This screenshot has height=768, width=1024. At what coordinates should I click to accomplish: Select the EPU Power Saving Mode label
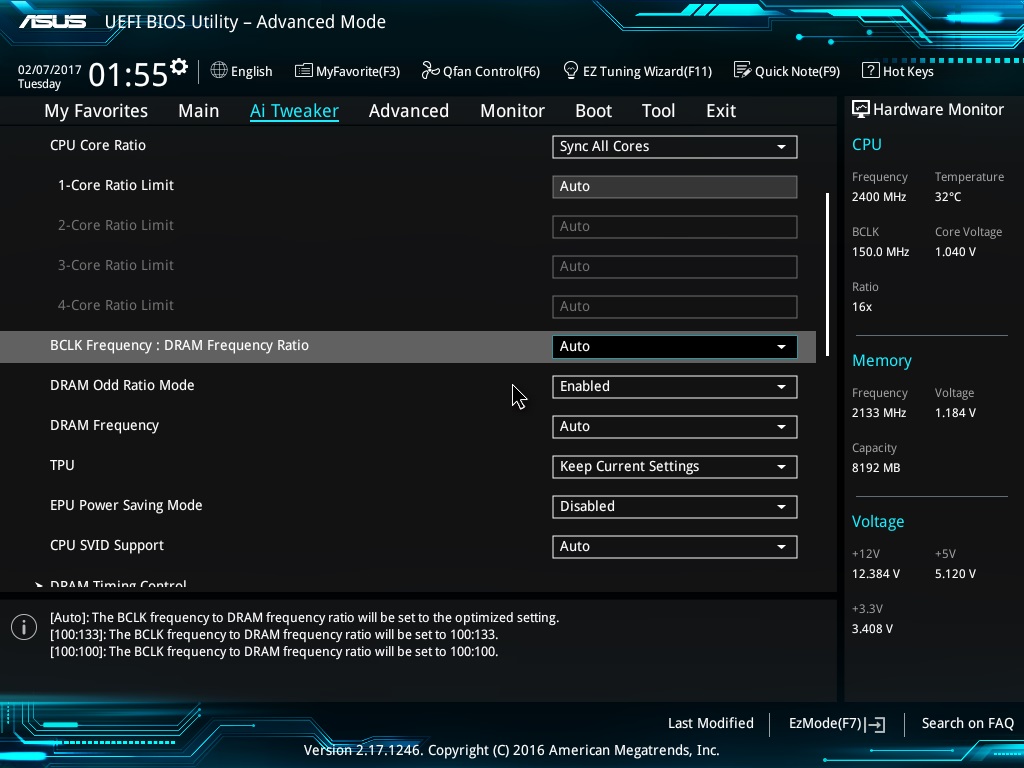(x=126, y=505)
